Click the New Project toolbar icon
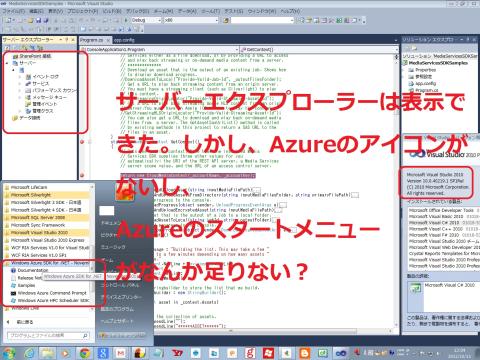Viewport: 480px width, 360px height. point(8,20)
